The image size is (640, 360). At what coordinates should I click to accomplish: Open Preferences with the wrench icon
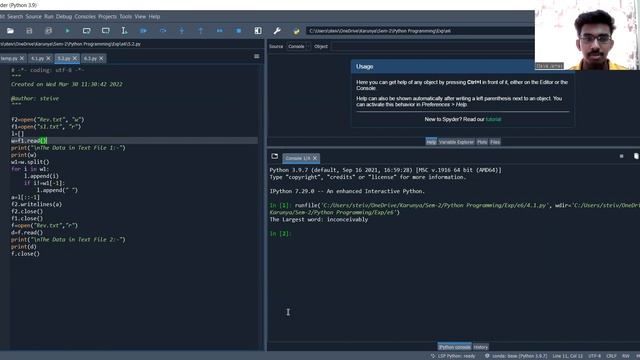point(277,31)
